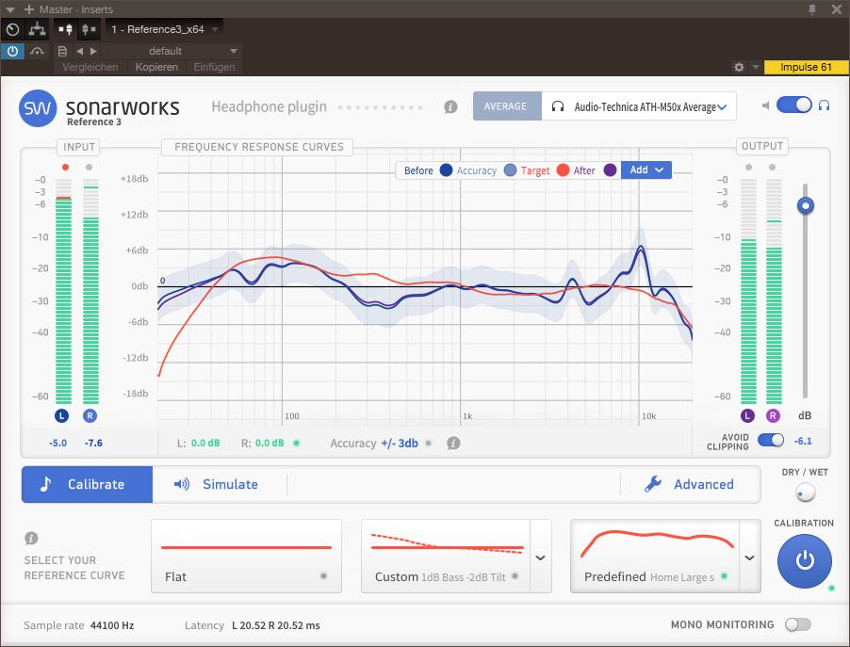Switch to the Calibrate tab
Screen dimensions: 850x647
point(87,484)
